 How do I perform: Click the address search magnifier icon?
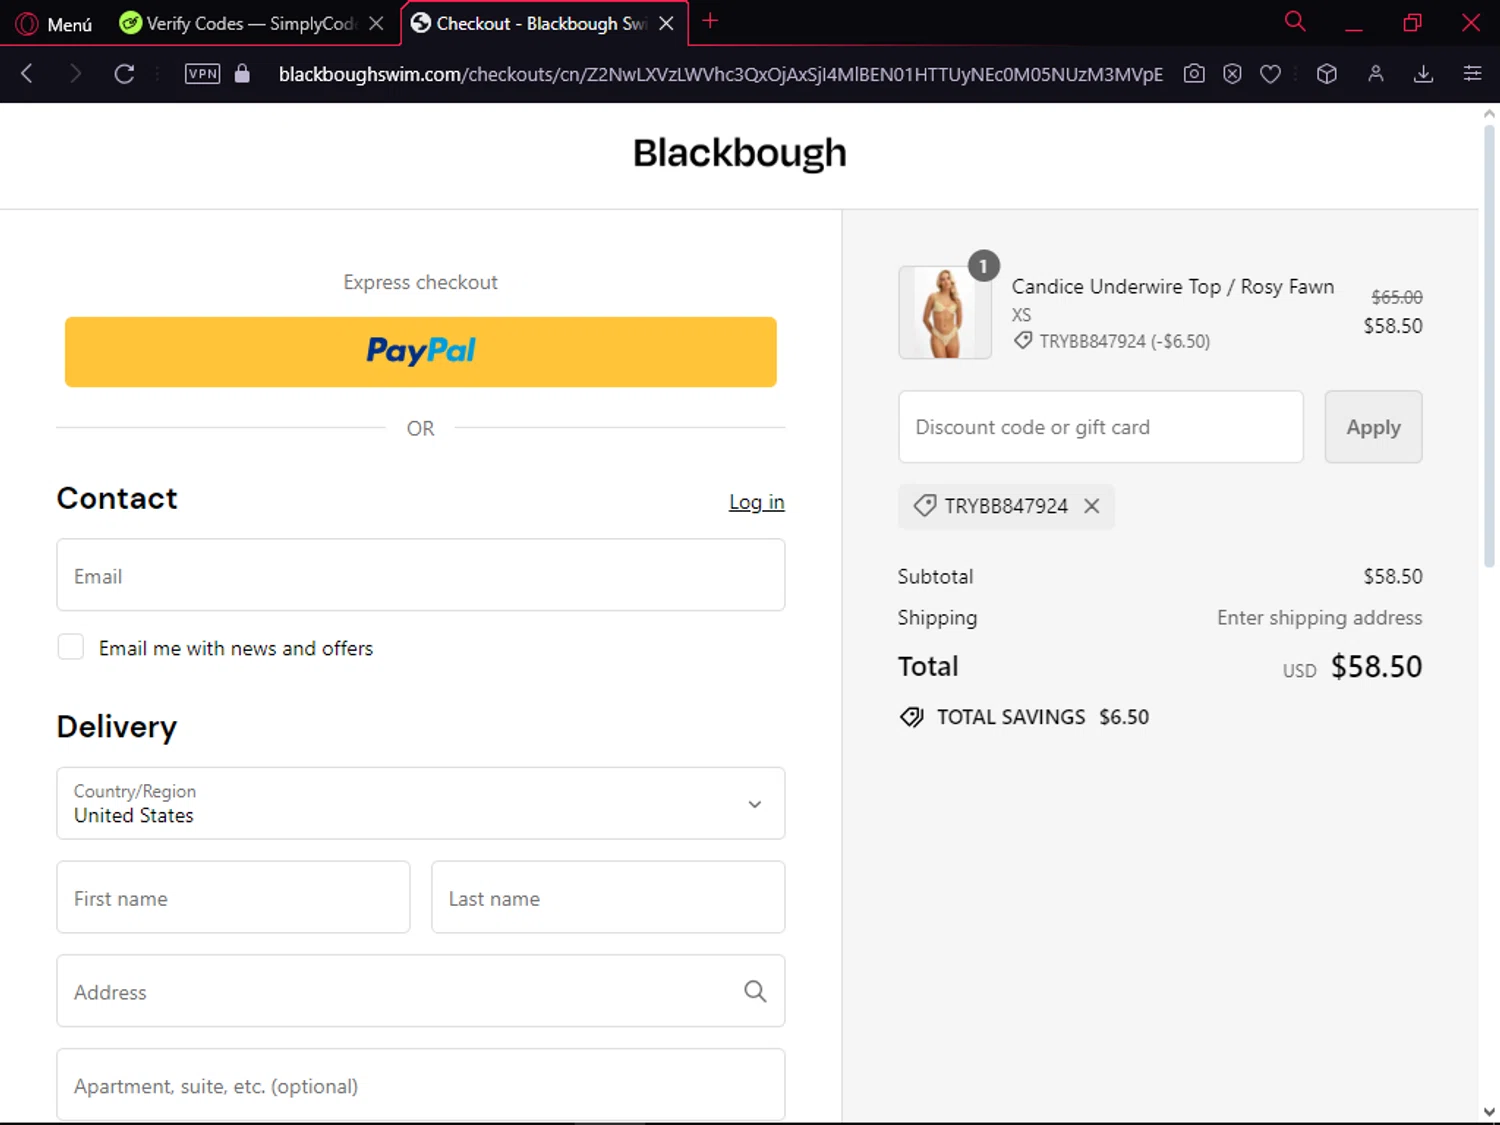[755, 991]
